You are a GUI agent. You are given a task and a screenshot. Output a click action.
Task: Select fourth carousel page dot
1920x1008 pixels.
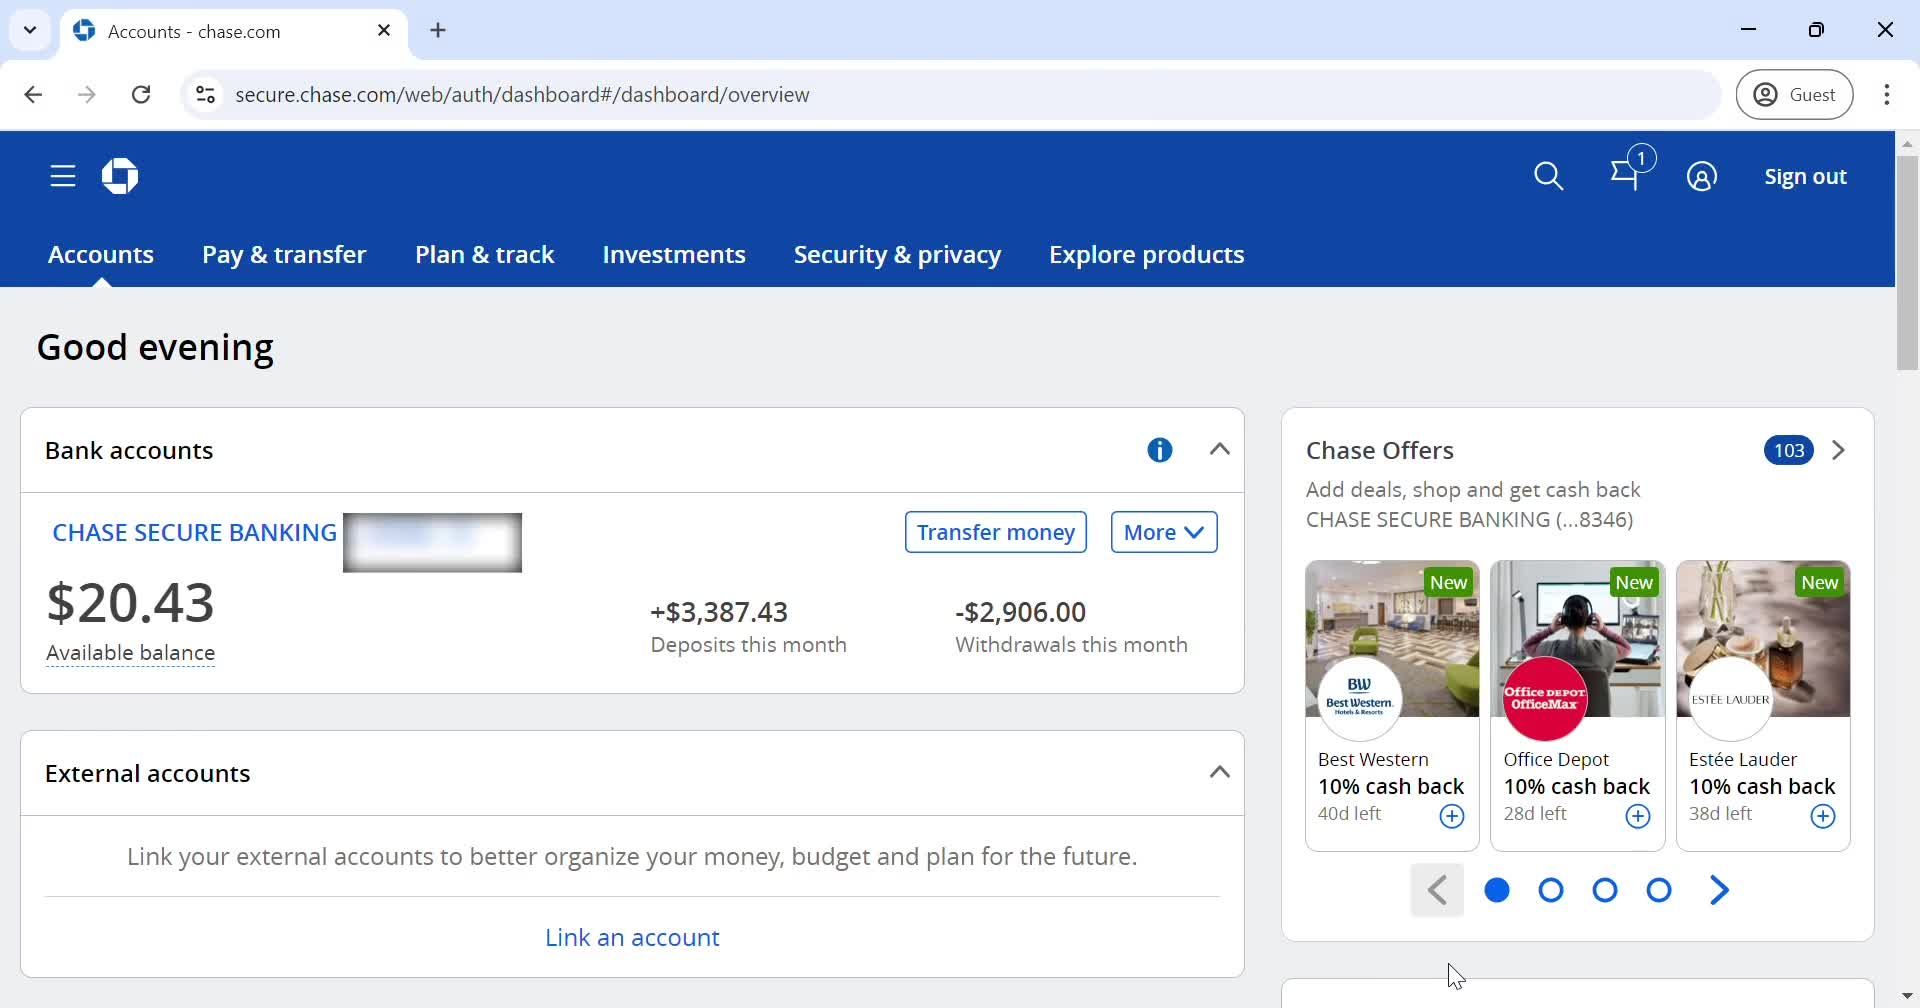[x=1659, y=890]
